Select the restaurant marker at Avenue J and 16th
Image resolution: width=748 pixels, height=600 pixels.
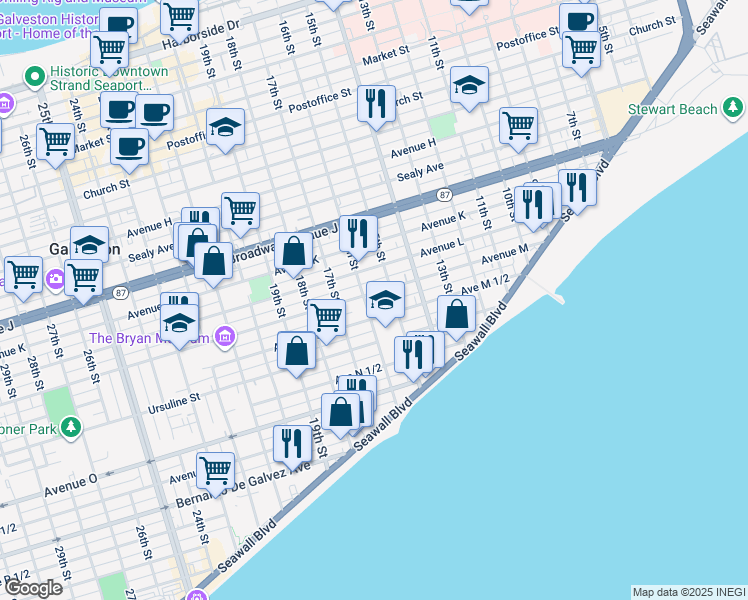358,234
